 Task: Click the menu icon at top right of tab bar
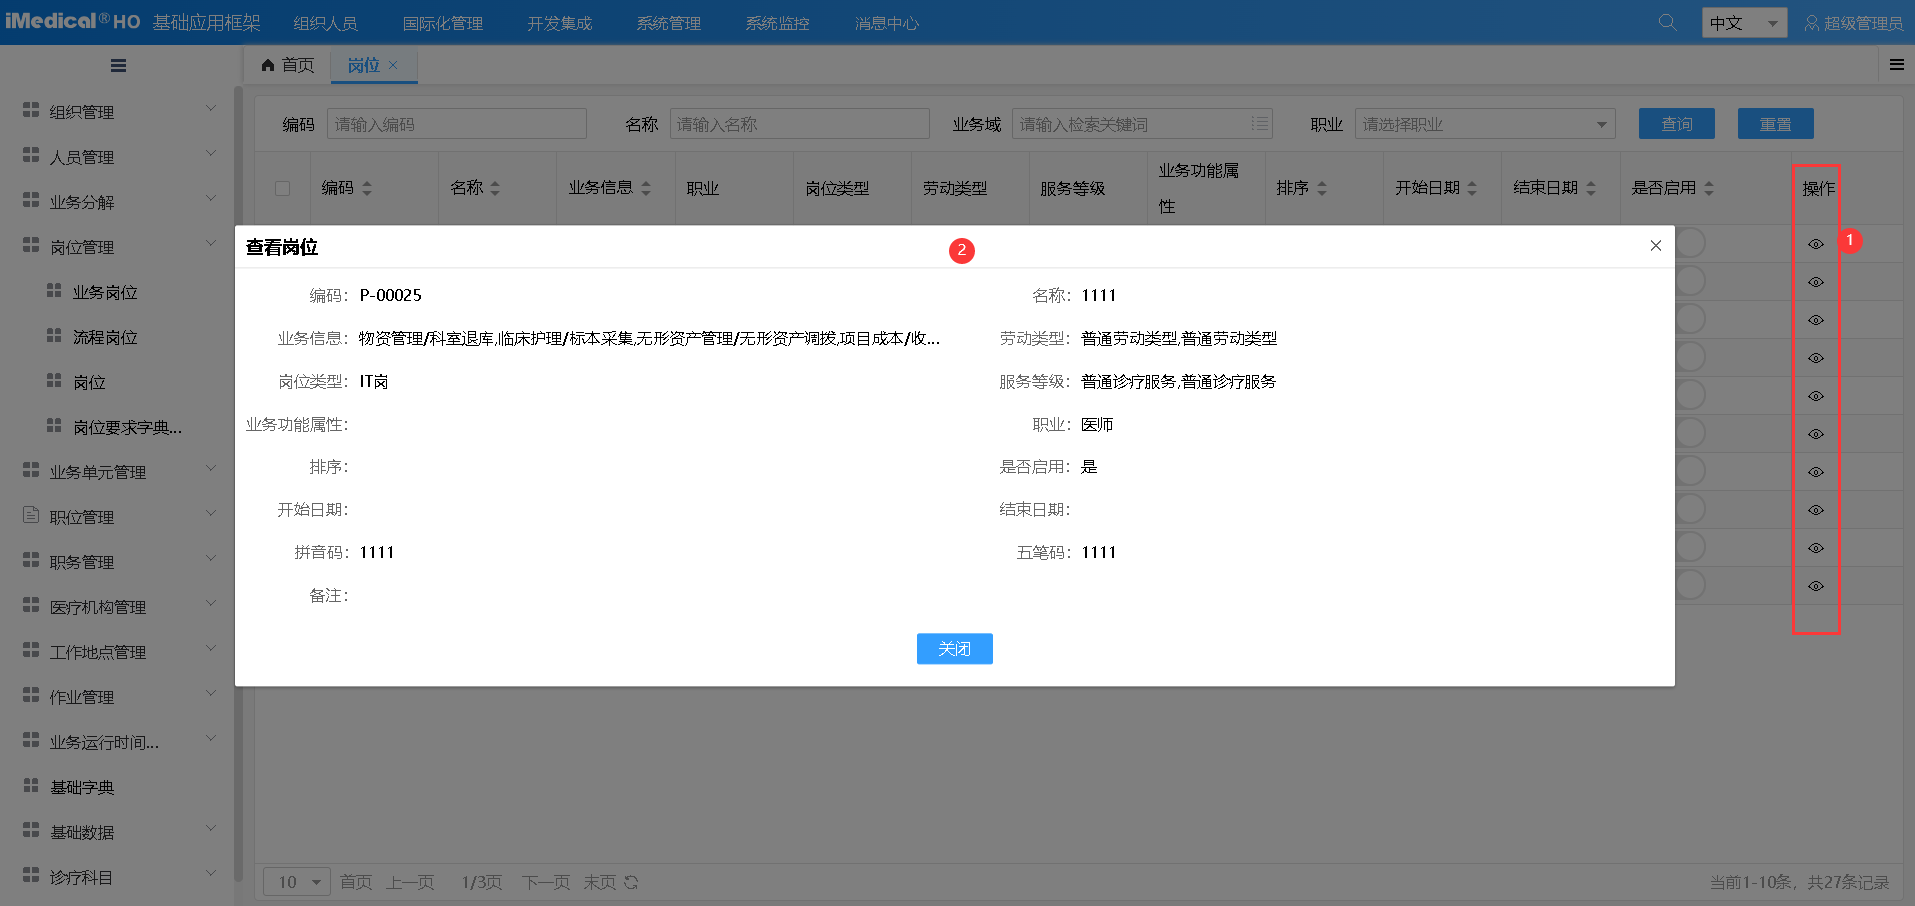tap(1896, 64)
